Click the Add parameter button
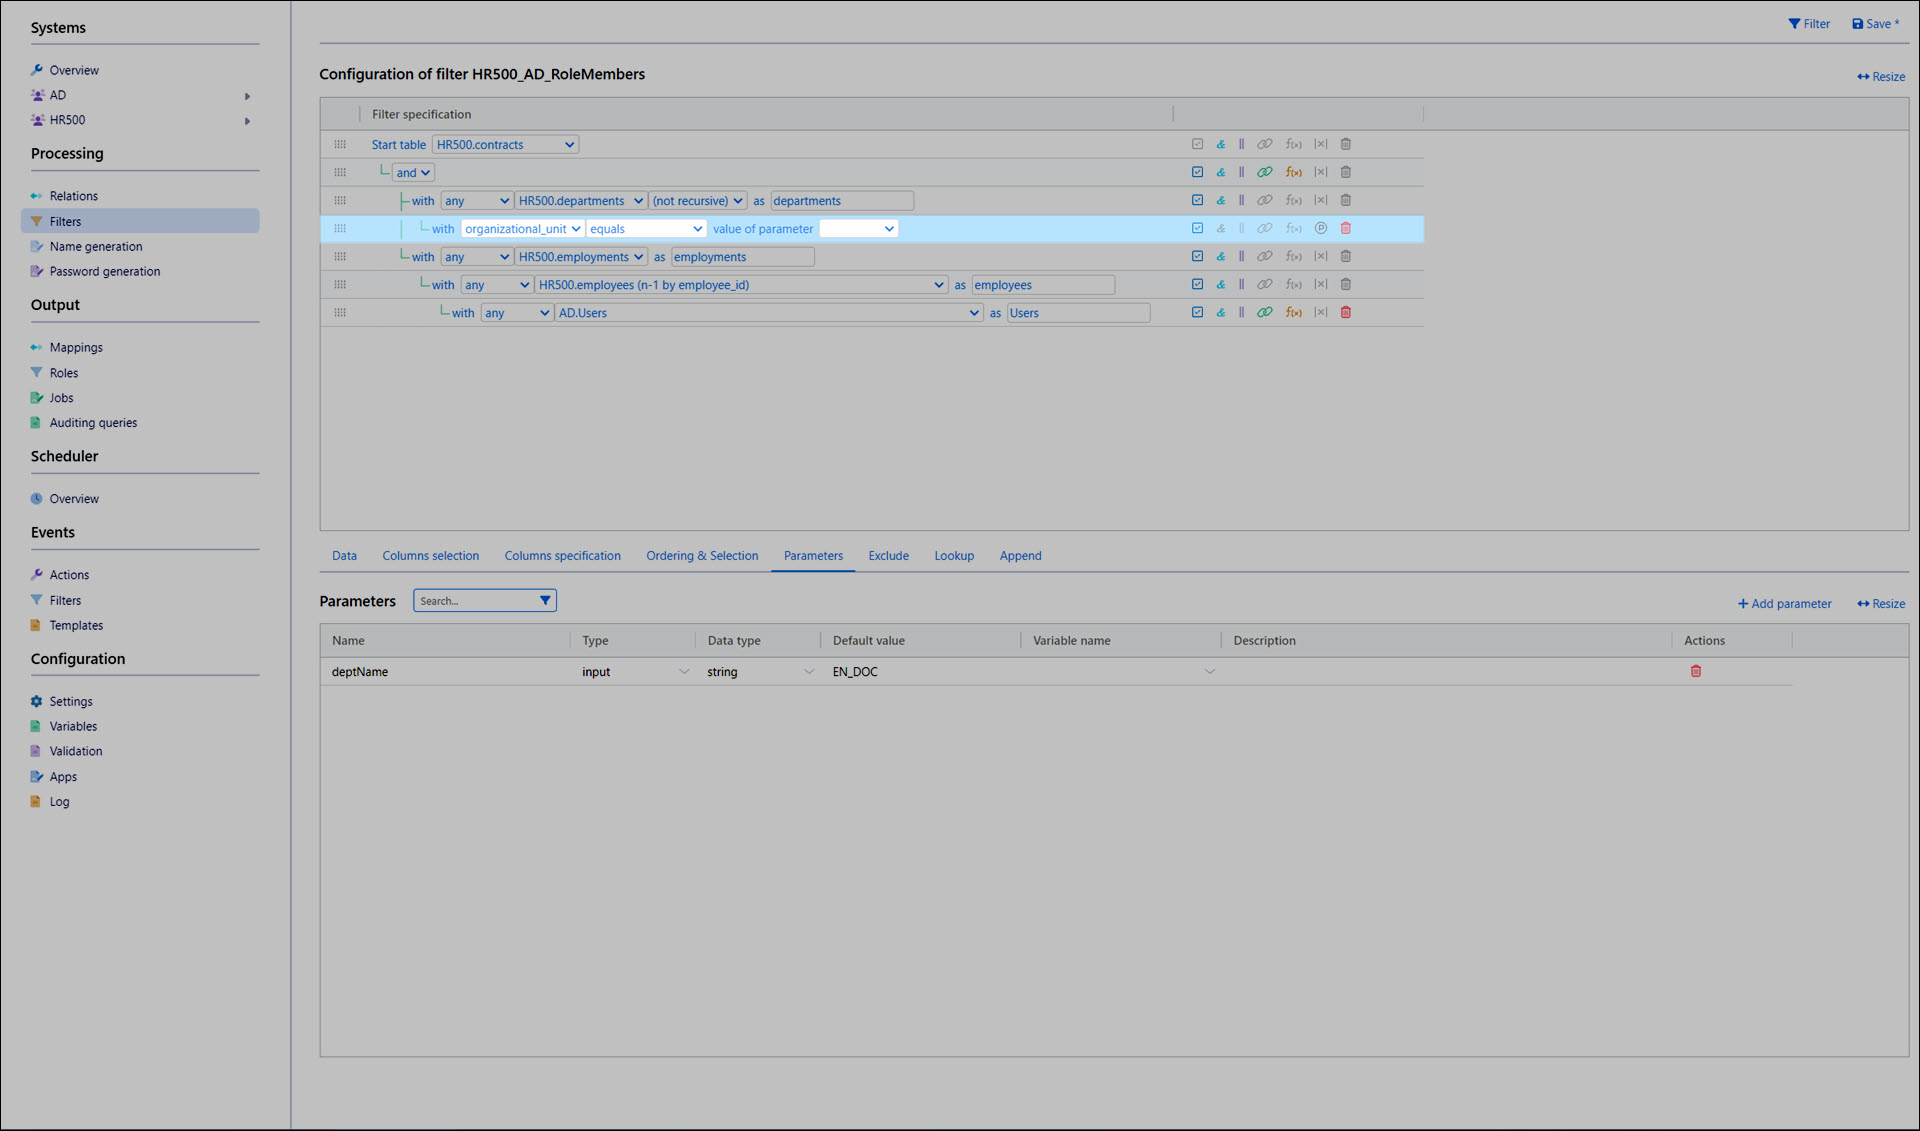1920x1131 pixels. [x=1784, y=604]
